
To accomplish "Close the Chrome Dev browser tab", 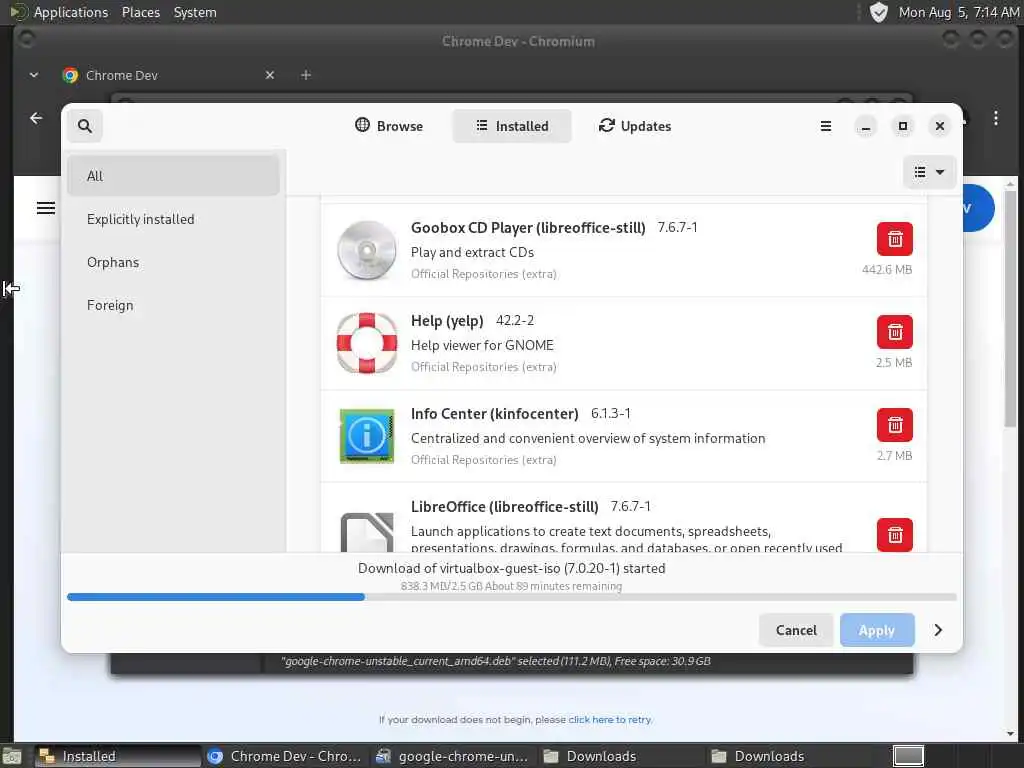I will (x=270, y=75).
